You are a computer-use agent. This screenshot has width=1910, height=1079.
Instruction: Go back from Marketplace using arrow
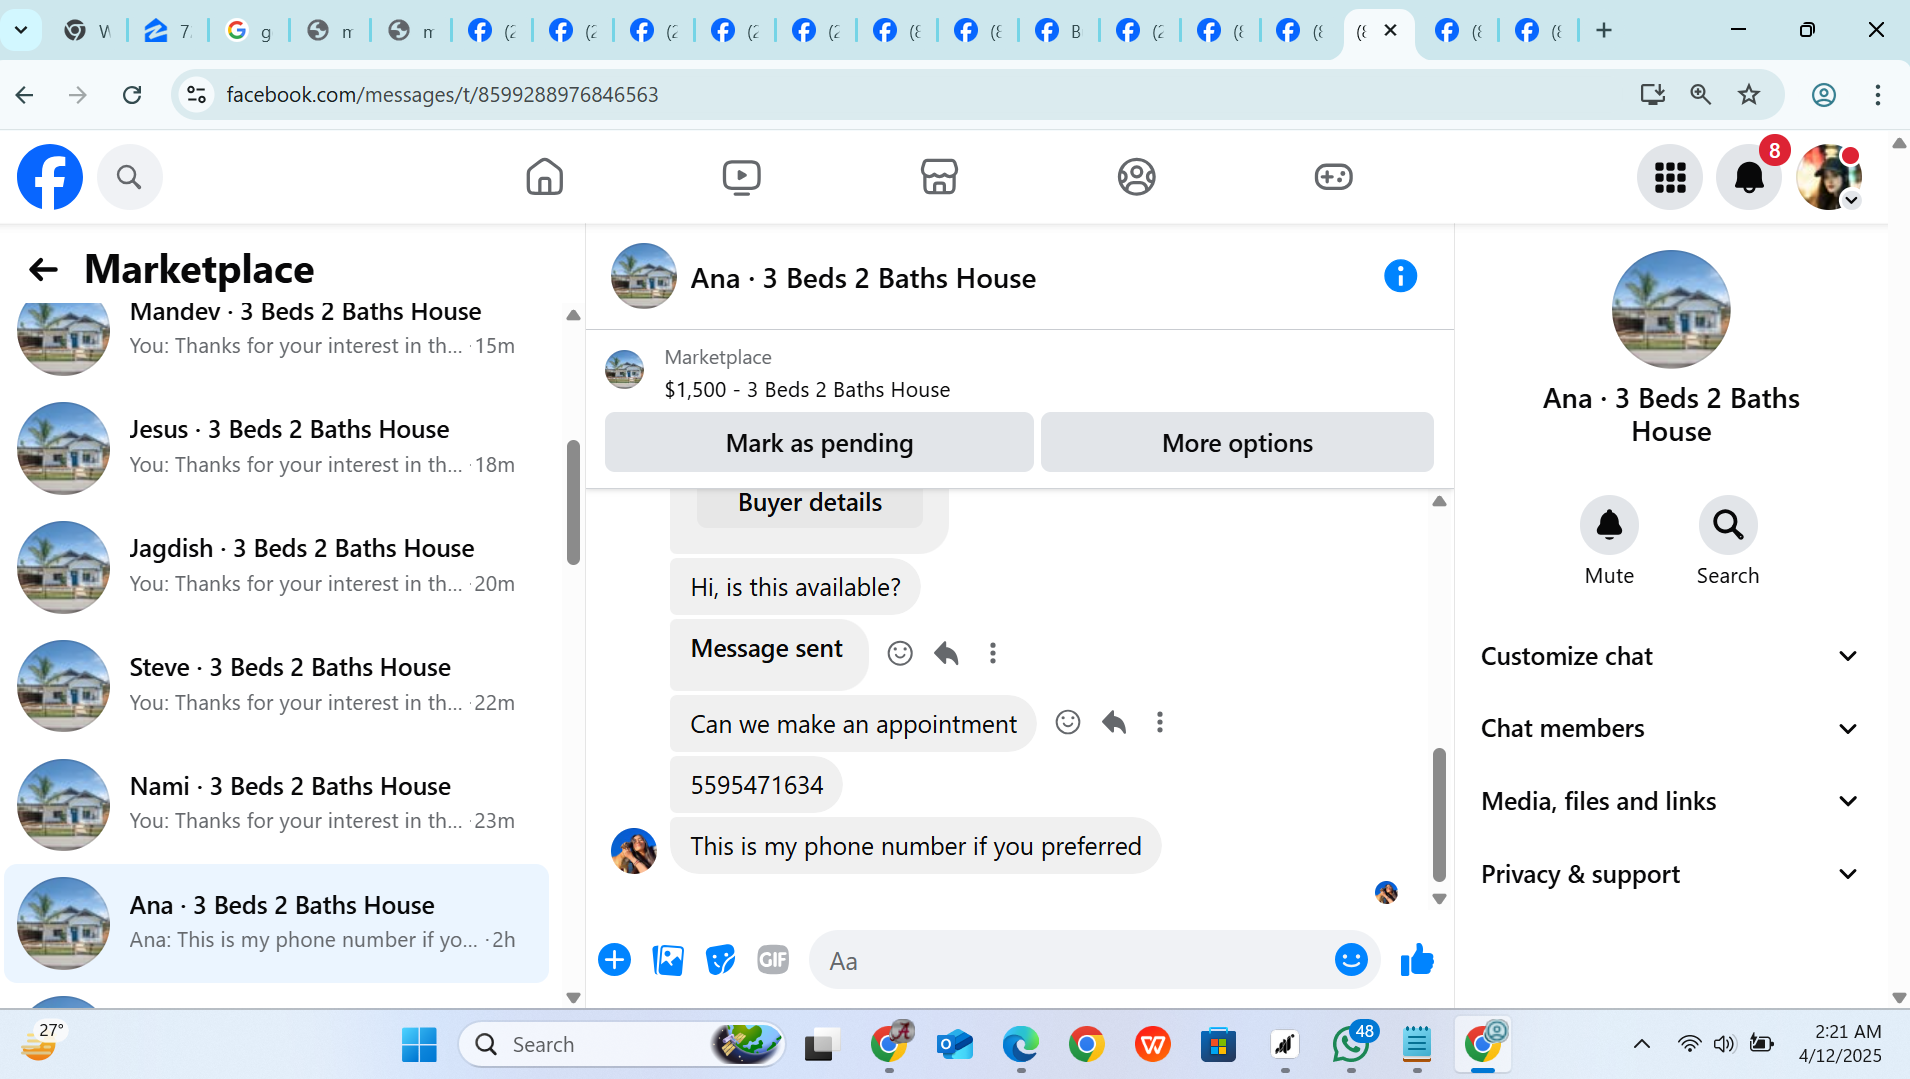tap(43, 269)
